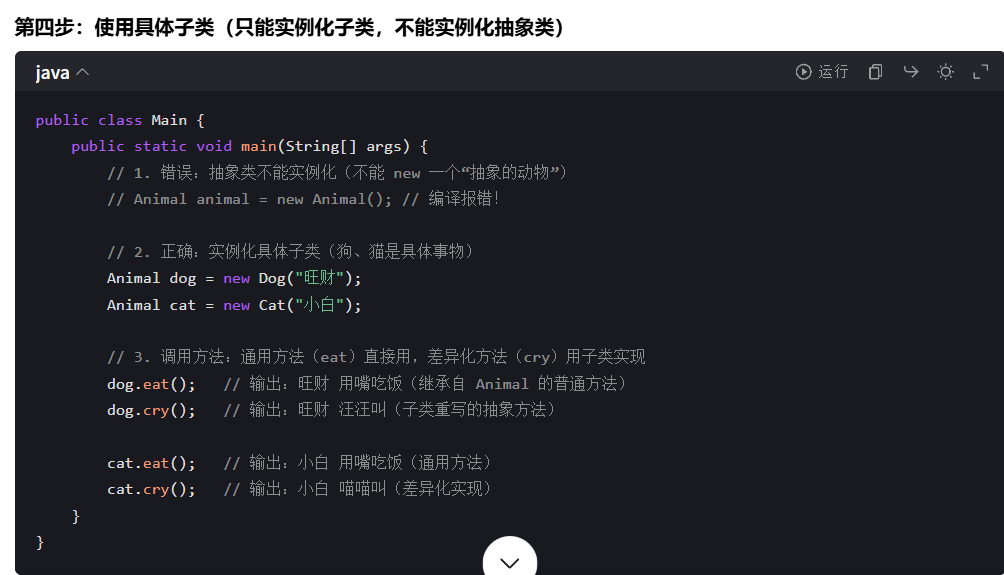Click commented line 'Animal animal = new Animal();'
The height and width of the screenshot is (575, 1004).
click(303, 199)
